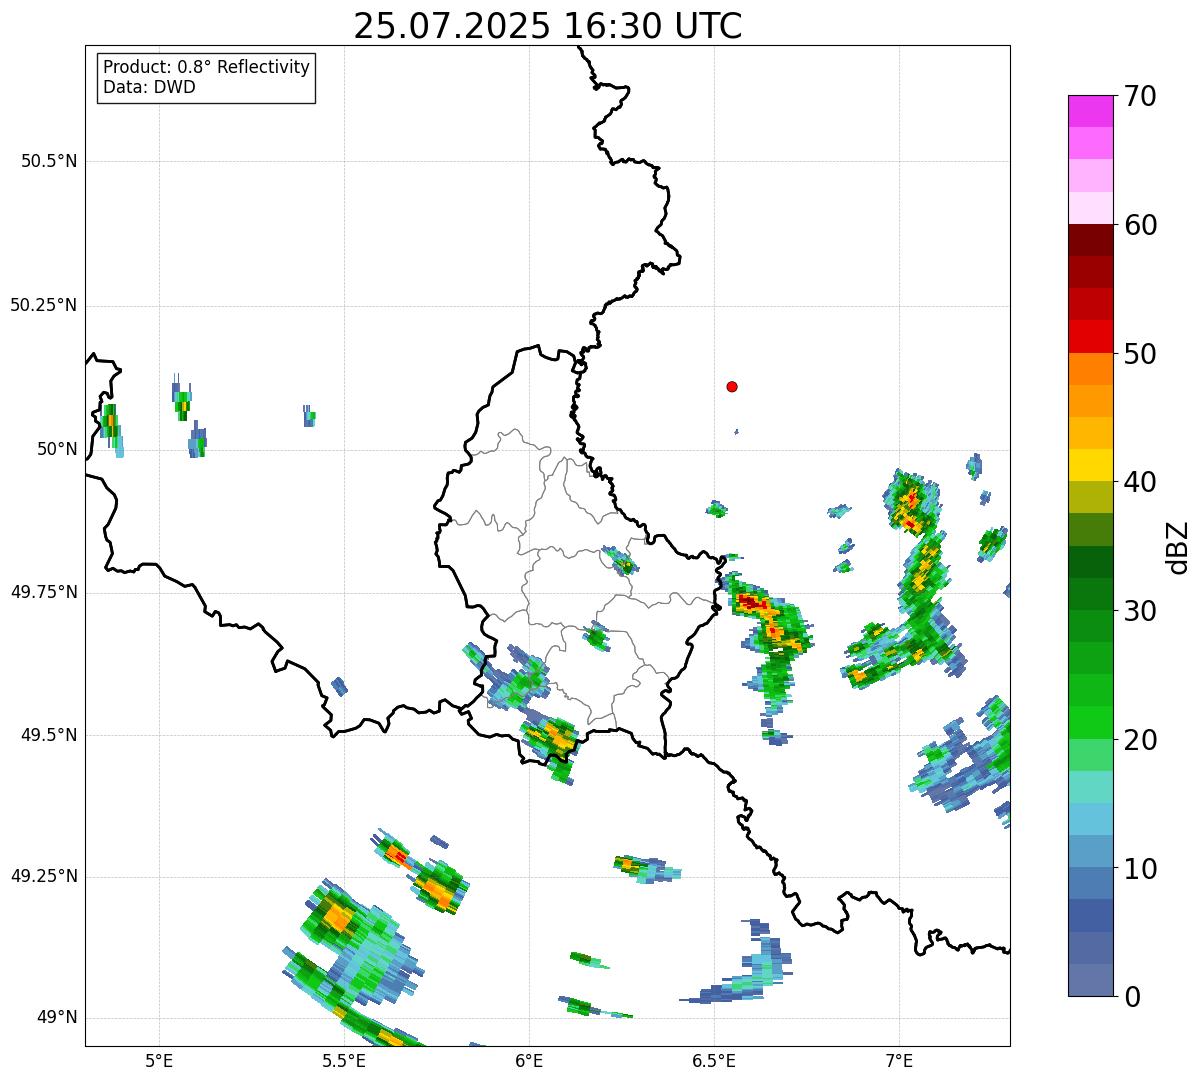Viewport: 1202px width, 1081px height.
Task: Click the 50.25°N latitude label
Action: (44, 305)
